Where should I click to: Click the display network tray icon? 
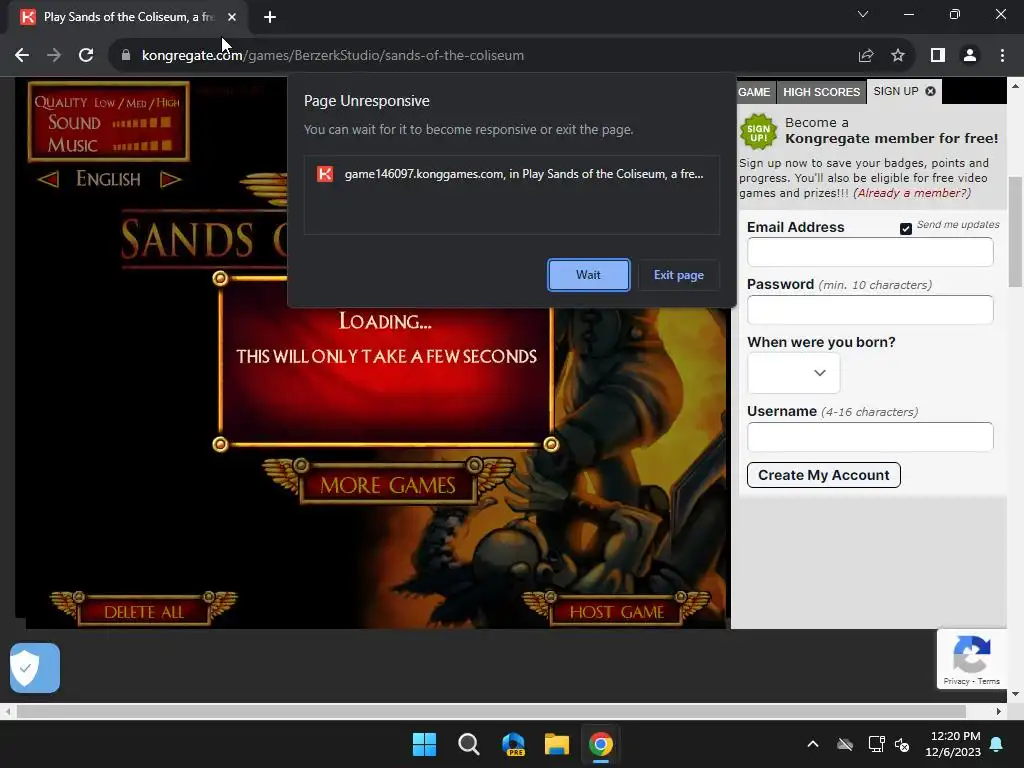876,744
